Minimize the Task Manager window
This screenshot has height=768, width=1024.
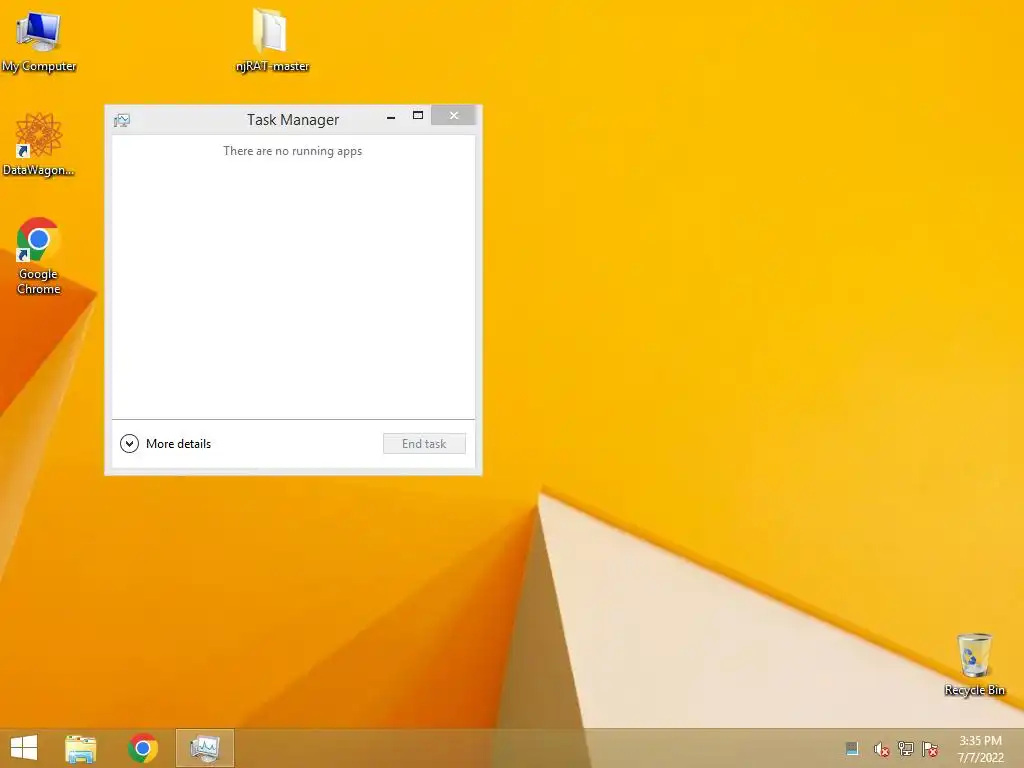click(x=391, y=116)
